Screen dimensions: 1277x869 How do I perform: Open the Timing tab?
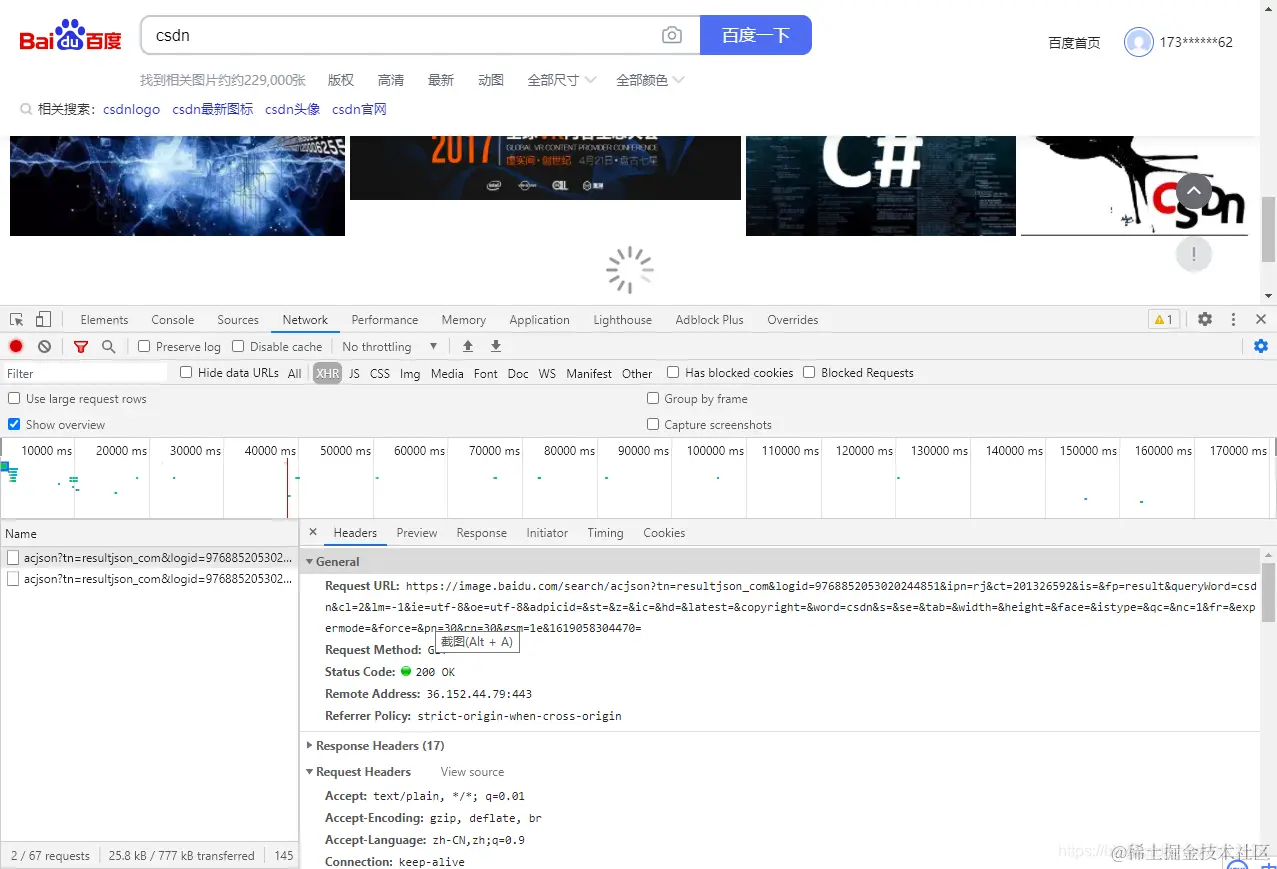point(605,533)
